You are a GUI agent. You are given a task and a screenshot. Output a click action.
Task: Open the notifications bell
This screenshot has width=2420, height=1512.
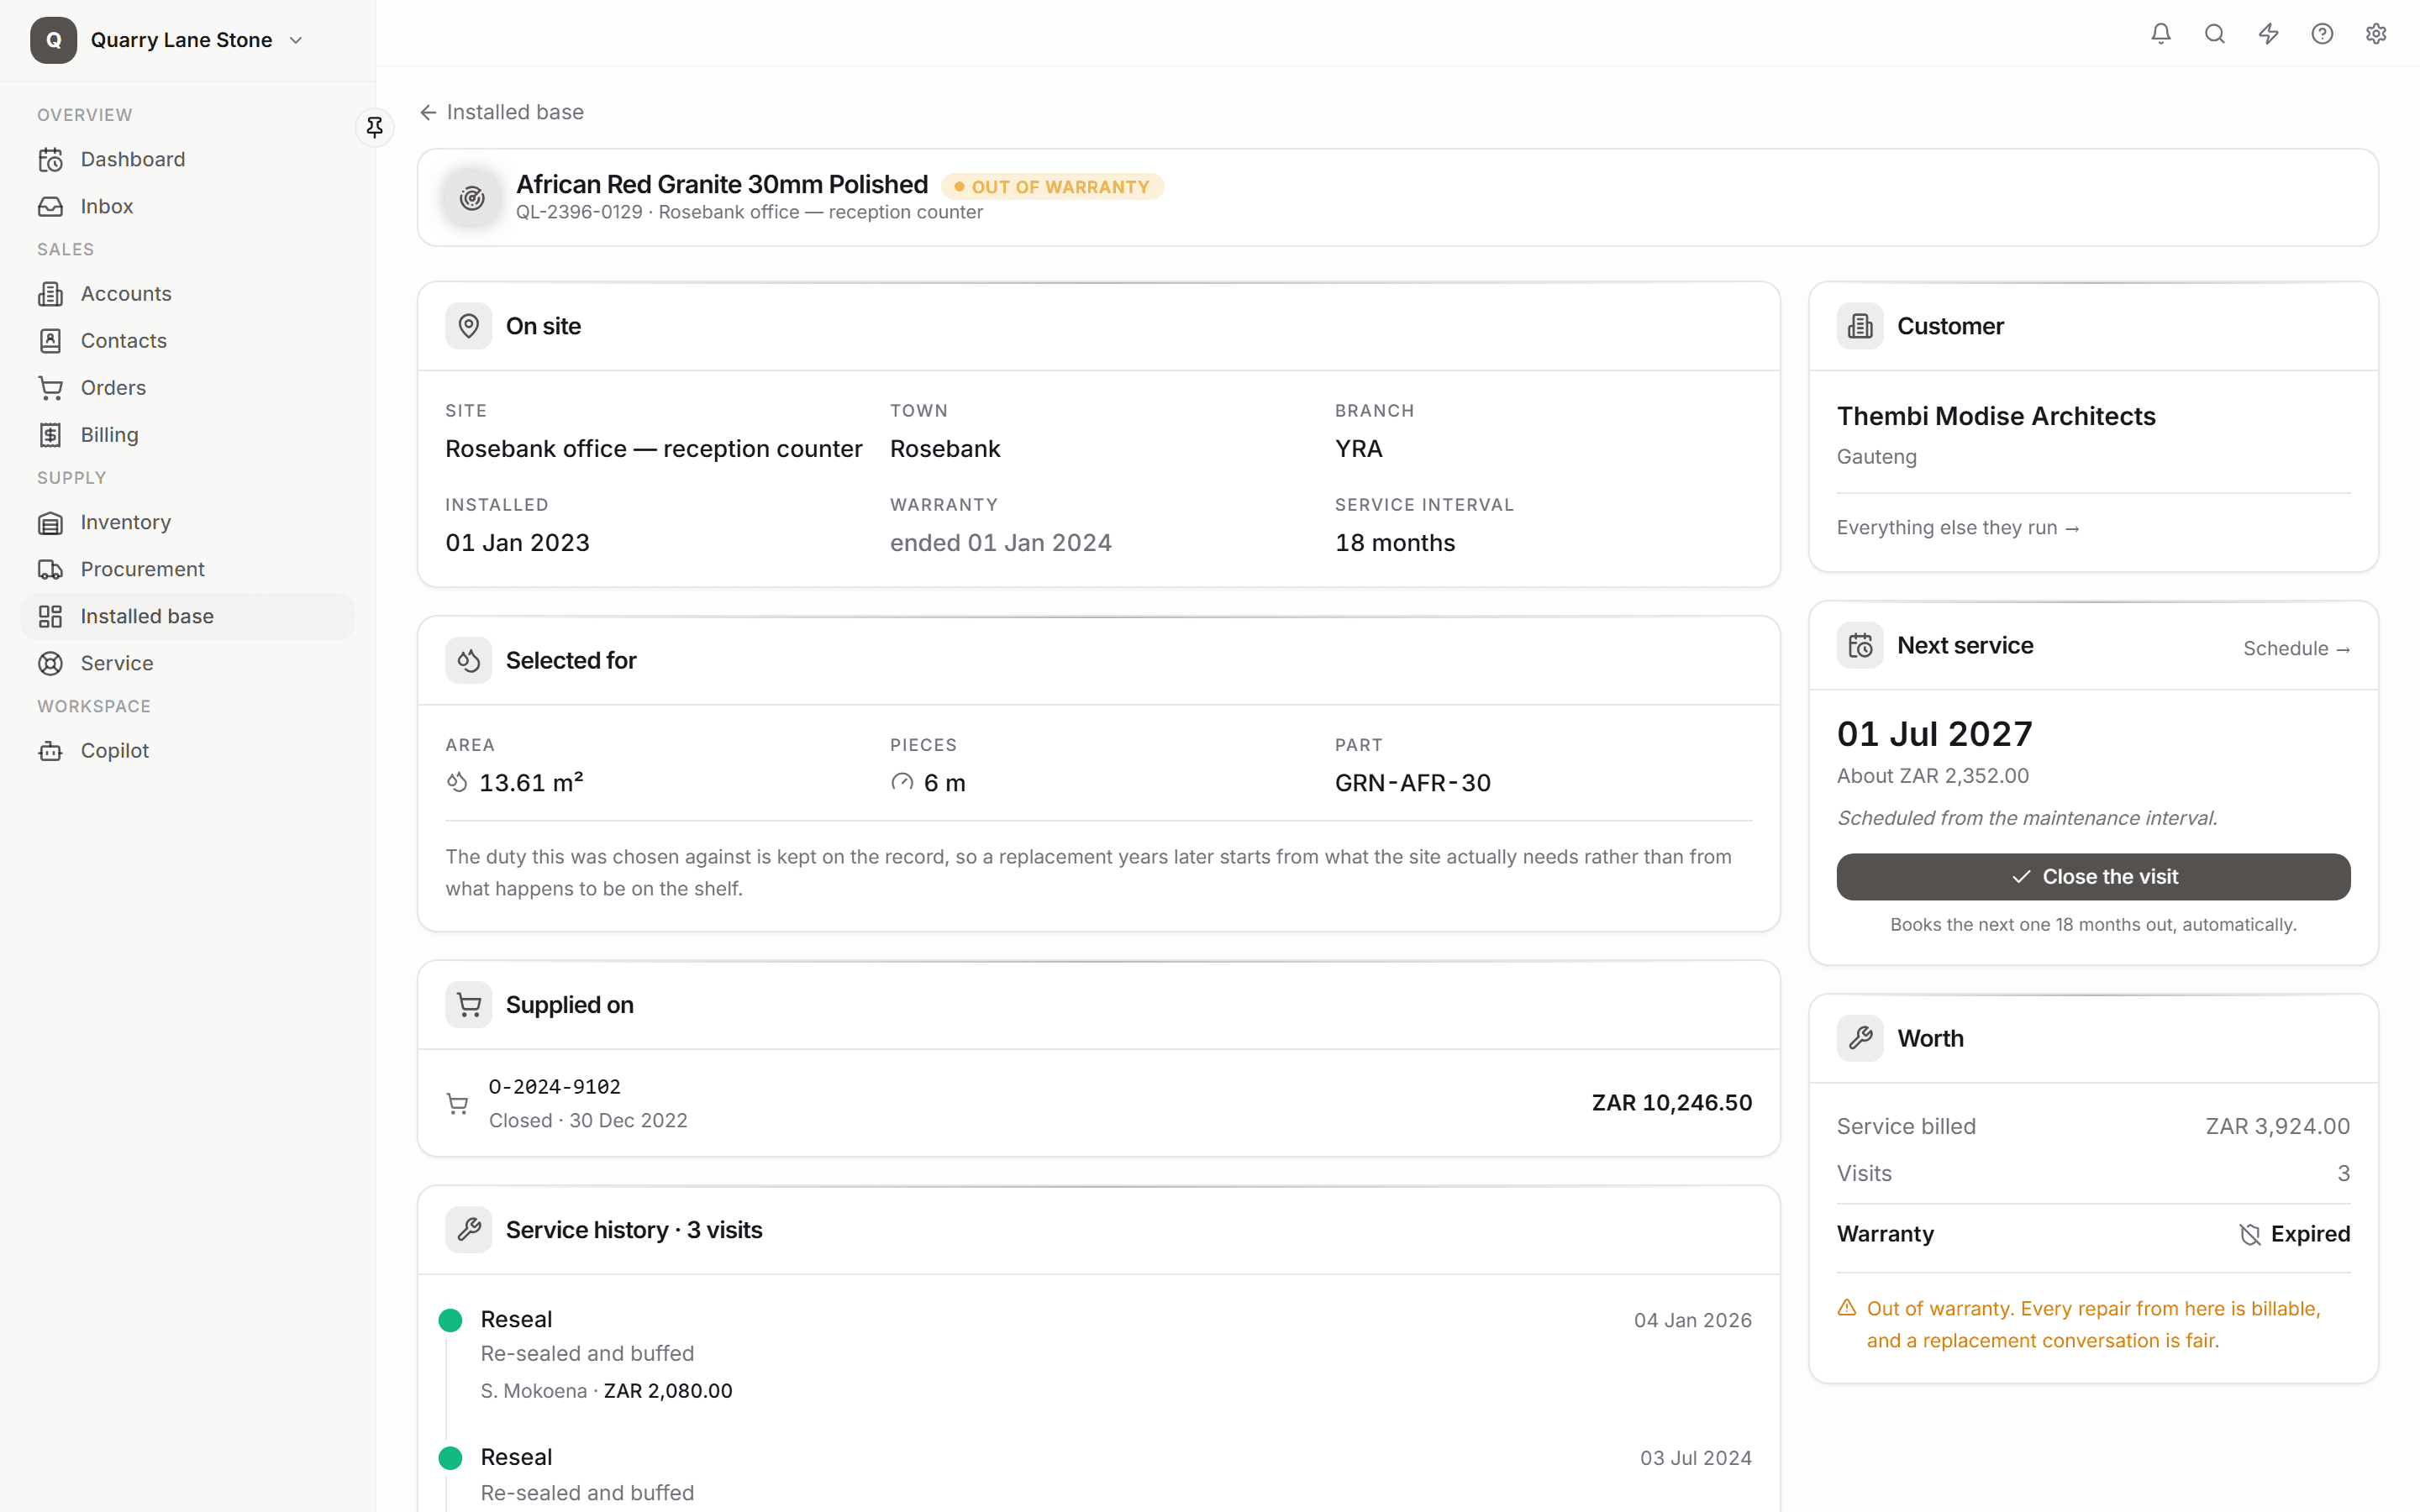coord(2161,34)
